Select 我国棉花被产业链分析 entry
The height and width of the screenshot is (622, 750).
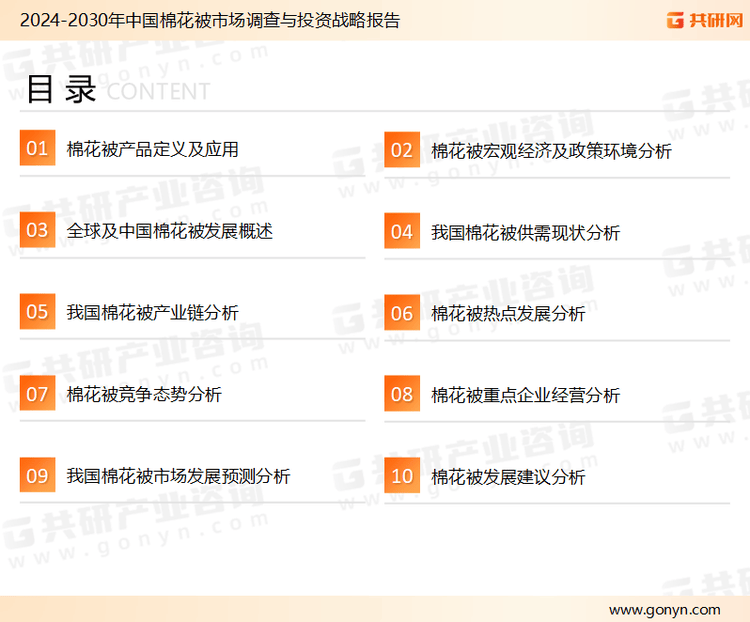tap(152, 313)
